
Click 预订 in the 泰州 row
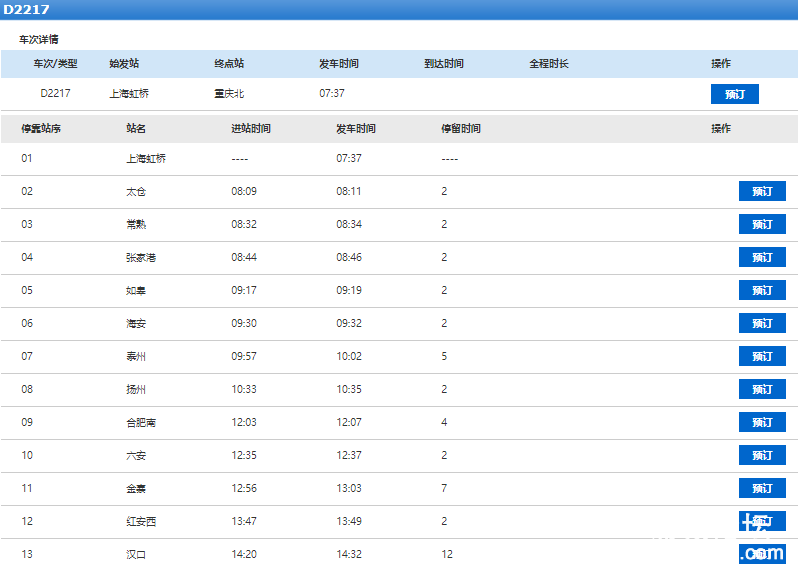[x=762, y=356]
